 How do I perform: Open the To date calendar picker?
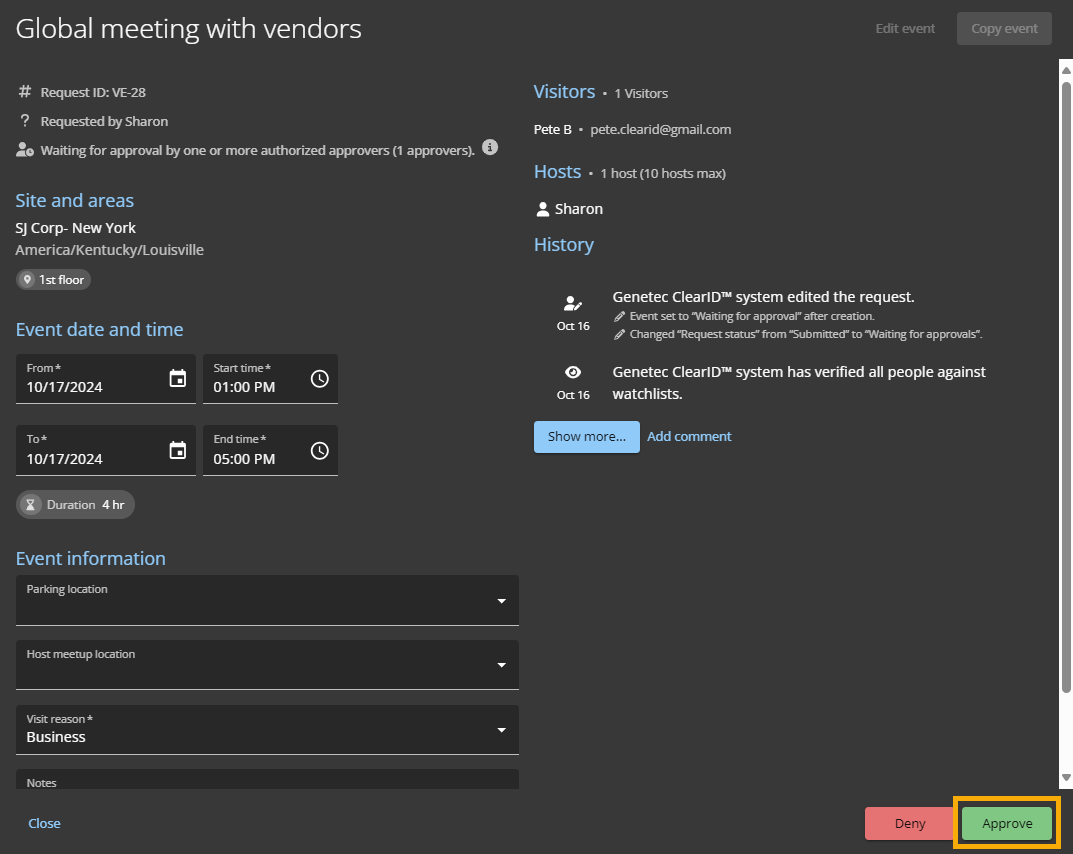[x=178, y=450]
